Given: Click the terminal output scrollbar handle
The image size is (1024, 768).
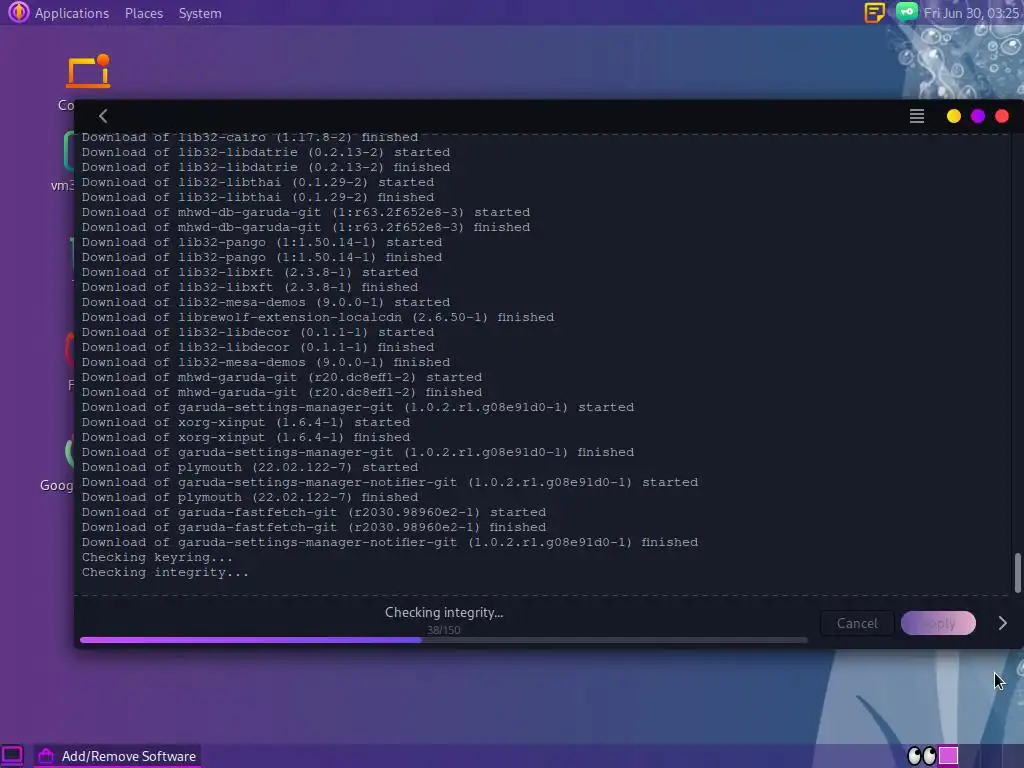Looking at the screenshot, I should pos(1017,573).
